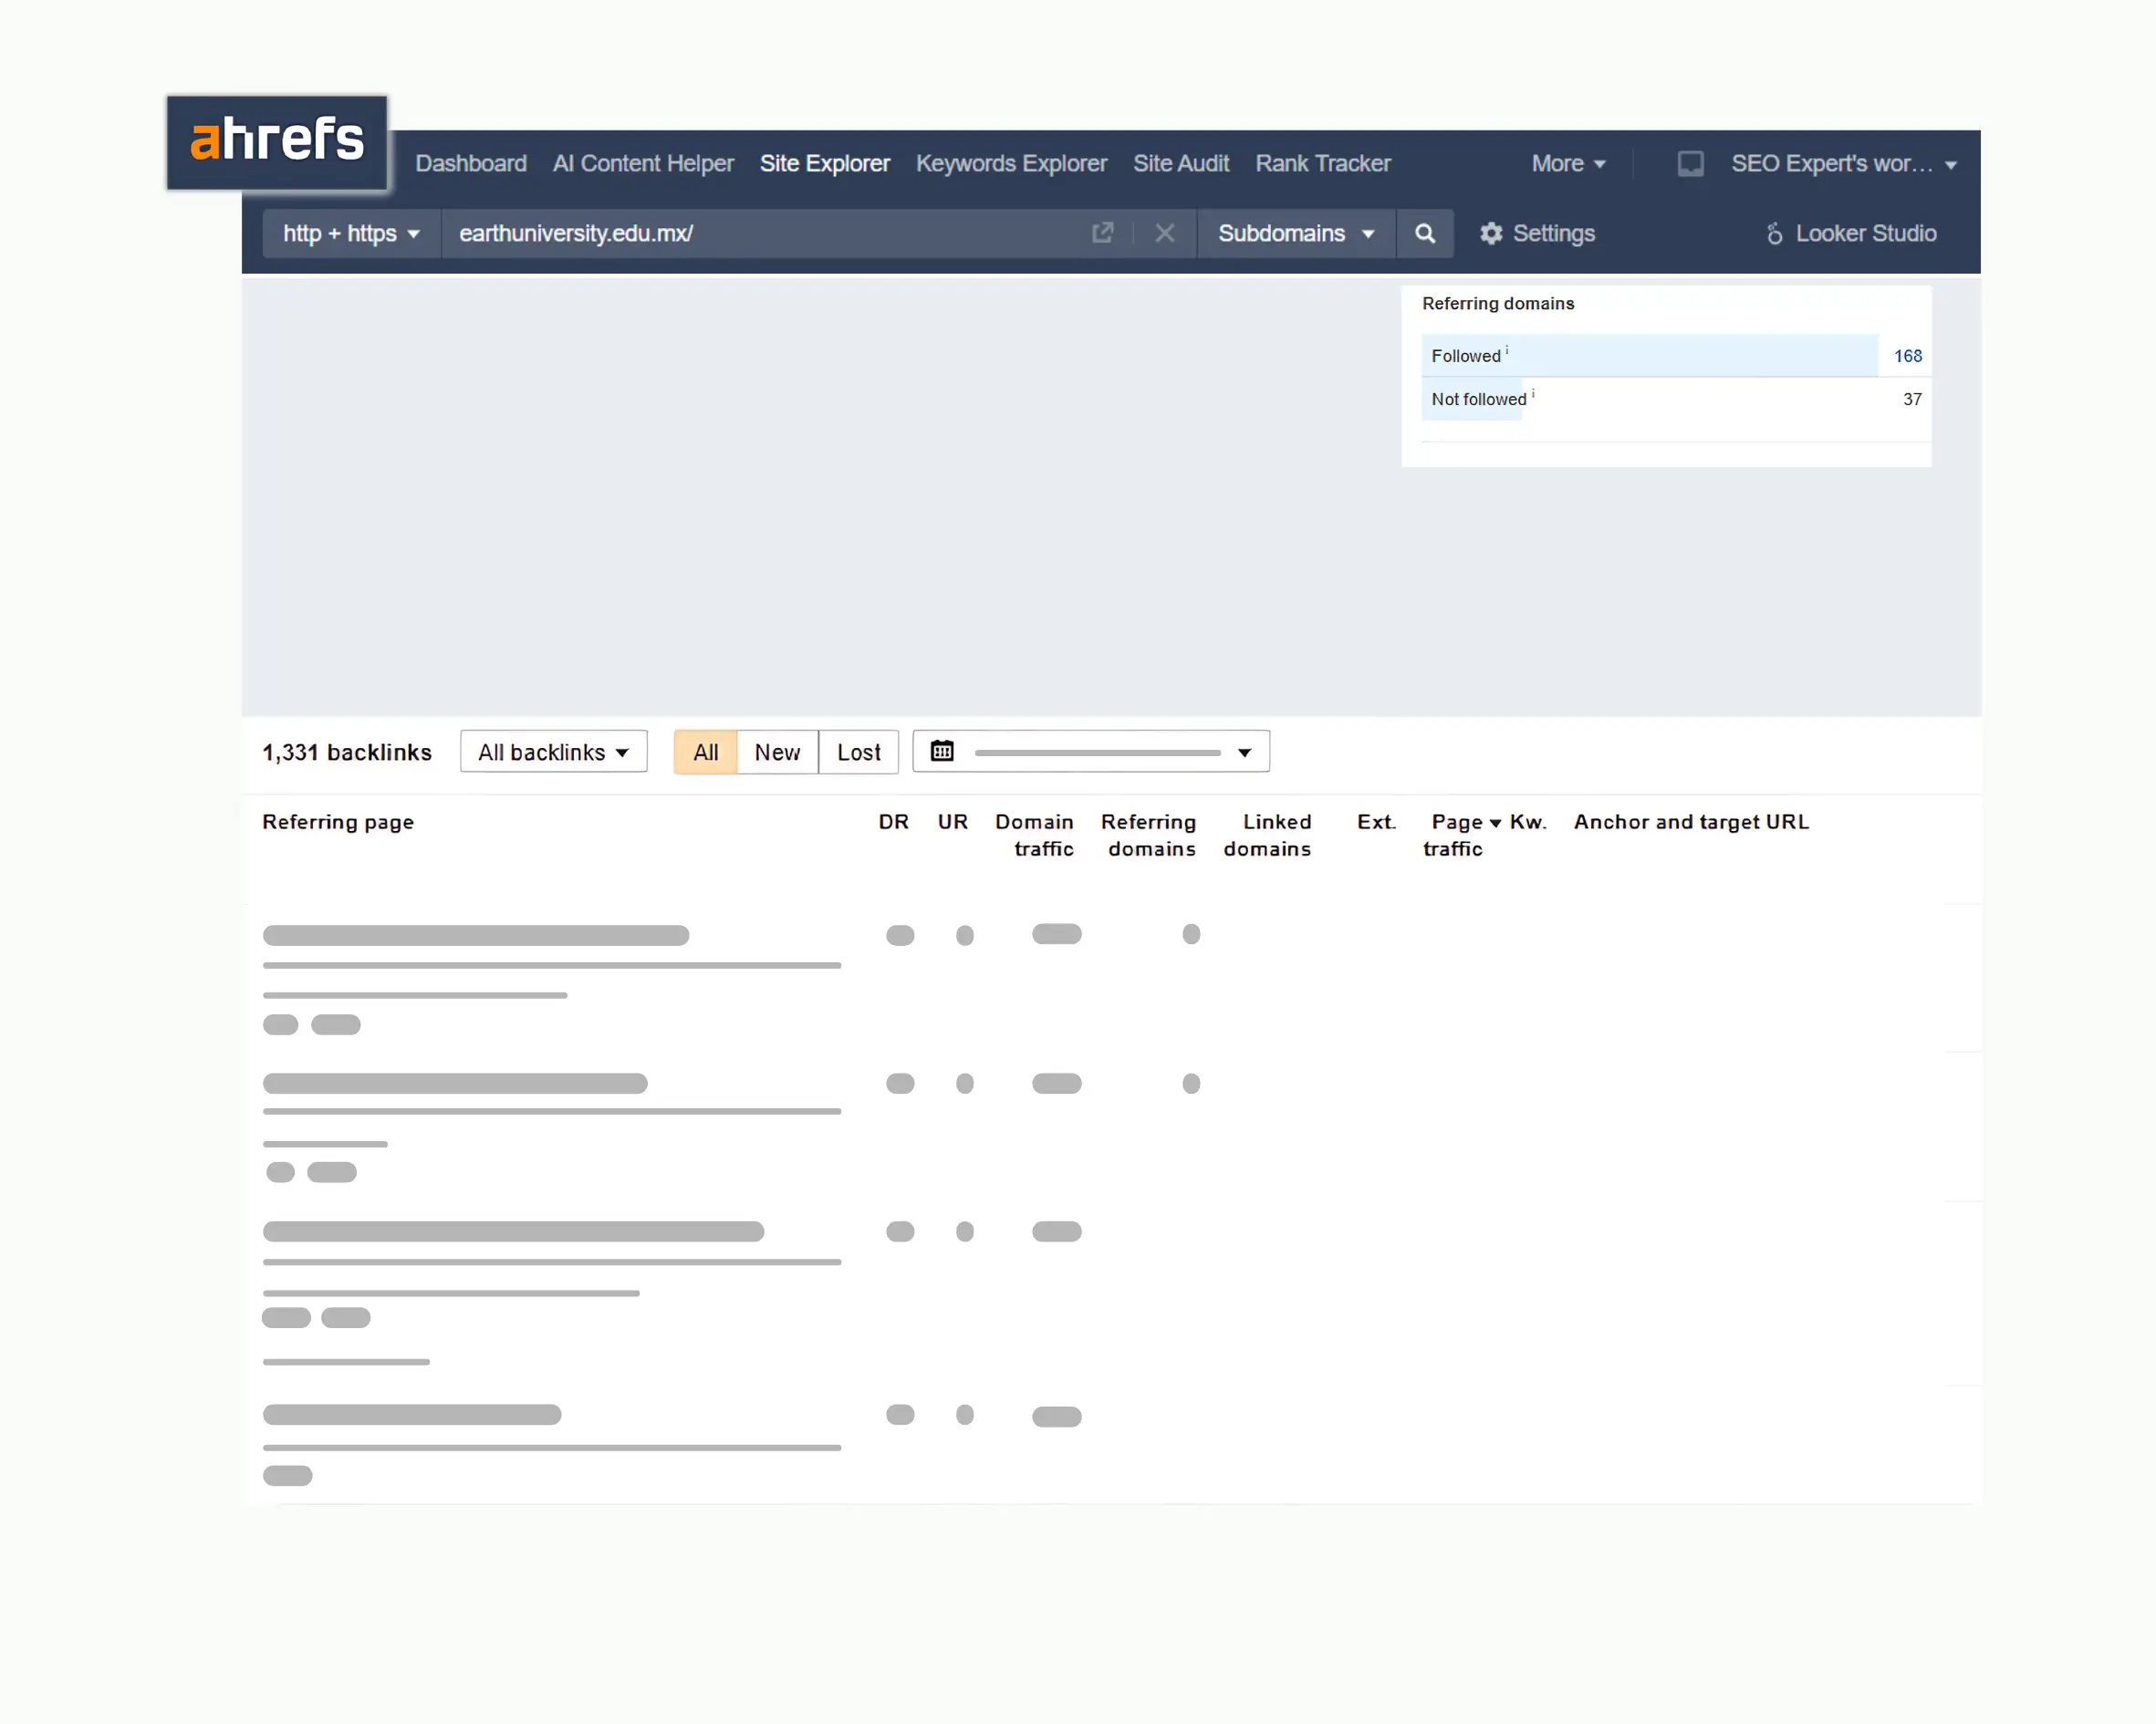This screenshot has width=2156, height=1724.
Task: Switch to Lost backlinks
Action: pyautogui.click(x=858, y=752)
